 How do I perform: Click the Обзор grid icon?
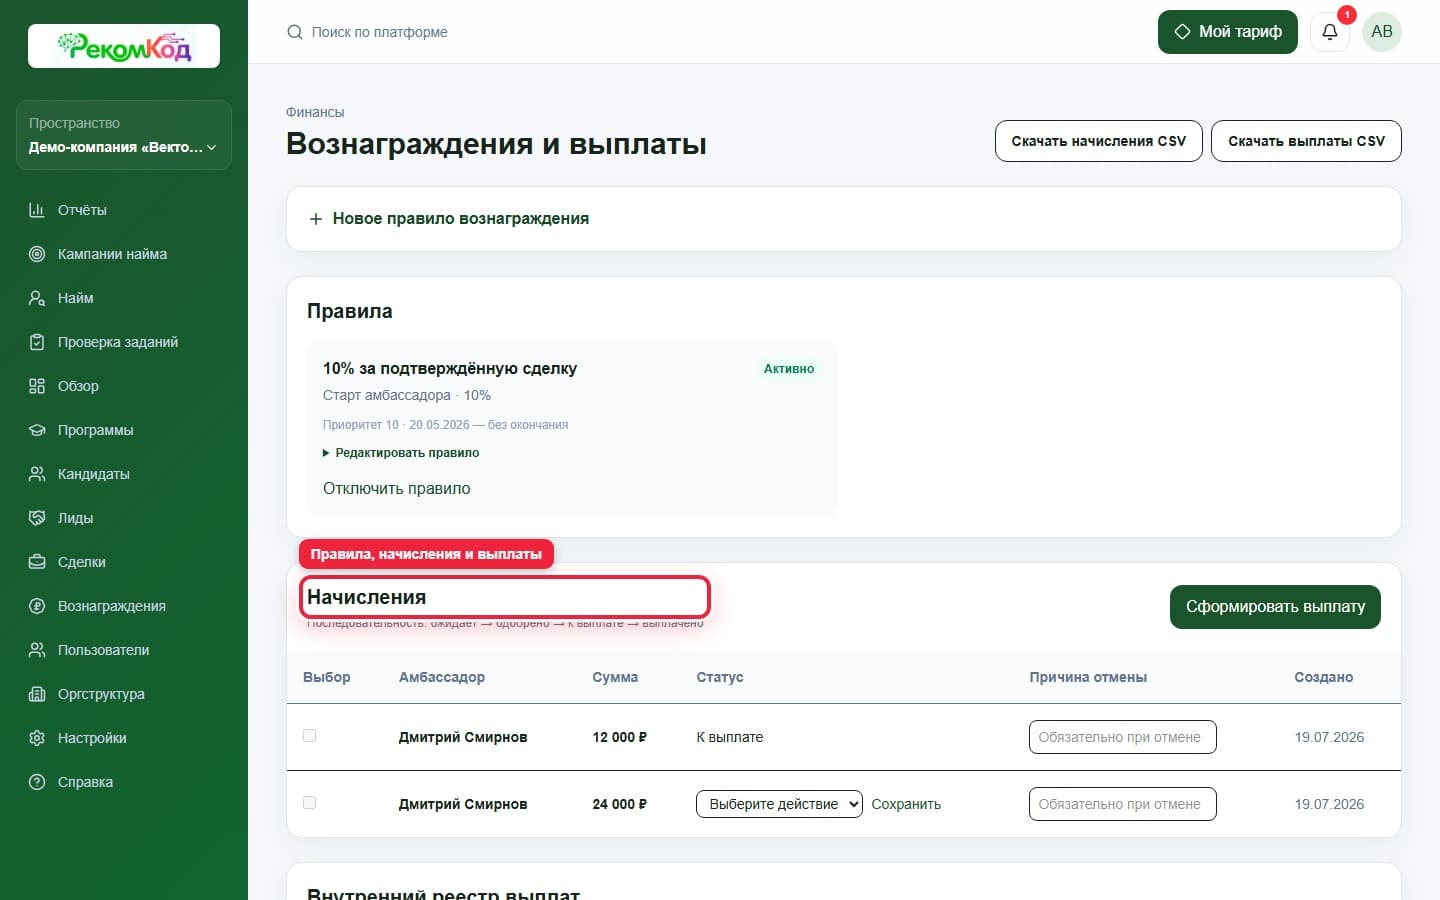(x=37, y=386)
